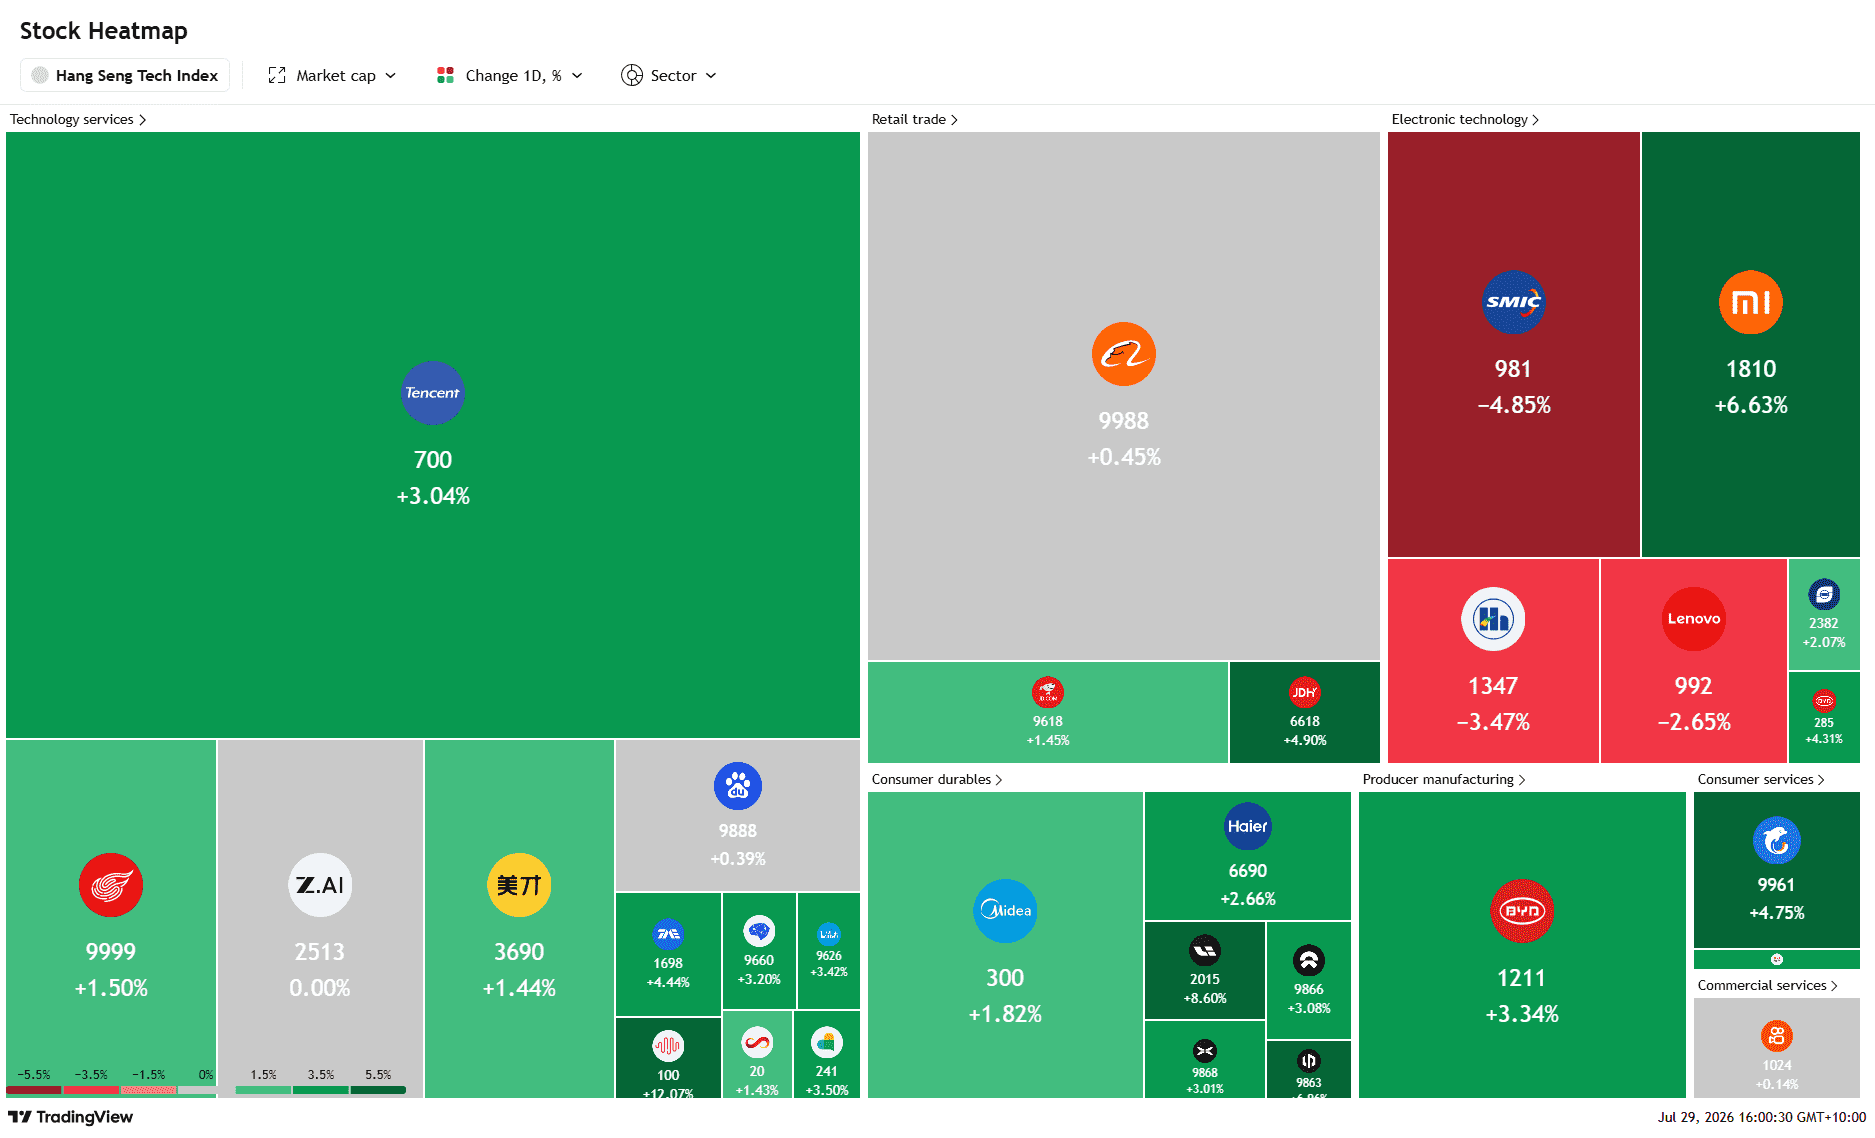Click the −3.47% change in the 1347 tile
Image resolution: width=1875 pixels, height=1138 pixels.
pyautogui.click(x=1493, y=722)
